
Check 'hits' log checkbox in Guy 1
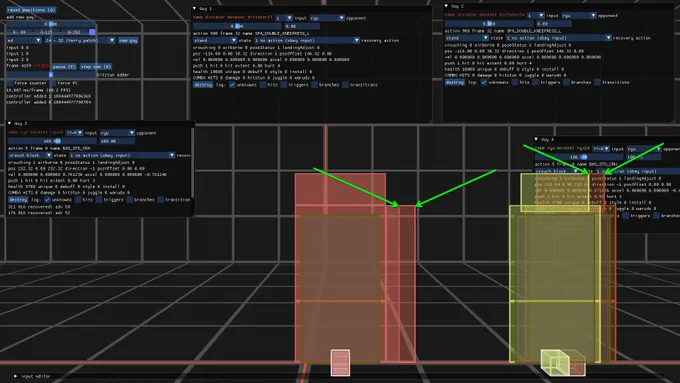pyautogui.click(x=263, y=85)
